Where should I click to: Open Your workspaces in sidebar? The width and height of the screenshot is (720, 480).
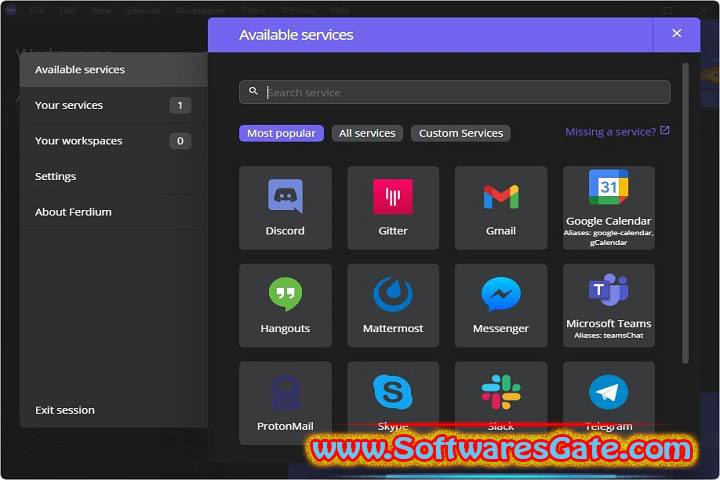click(113, 141)
